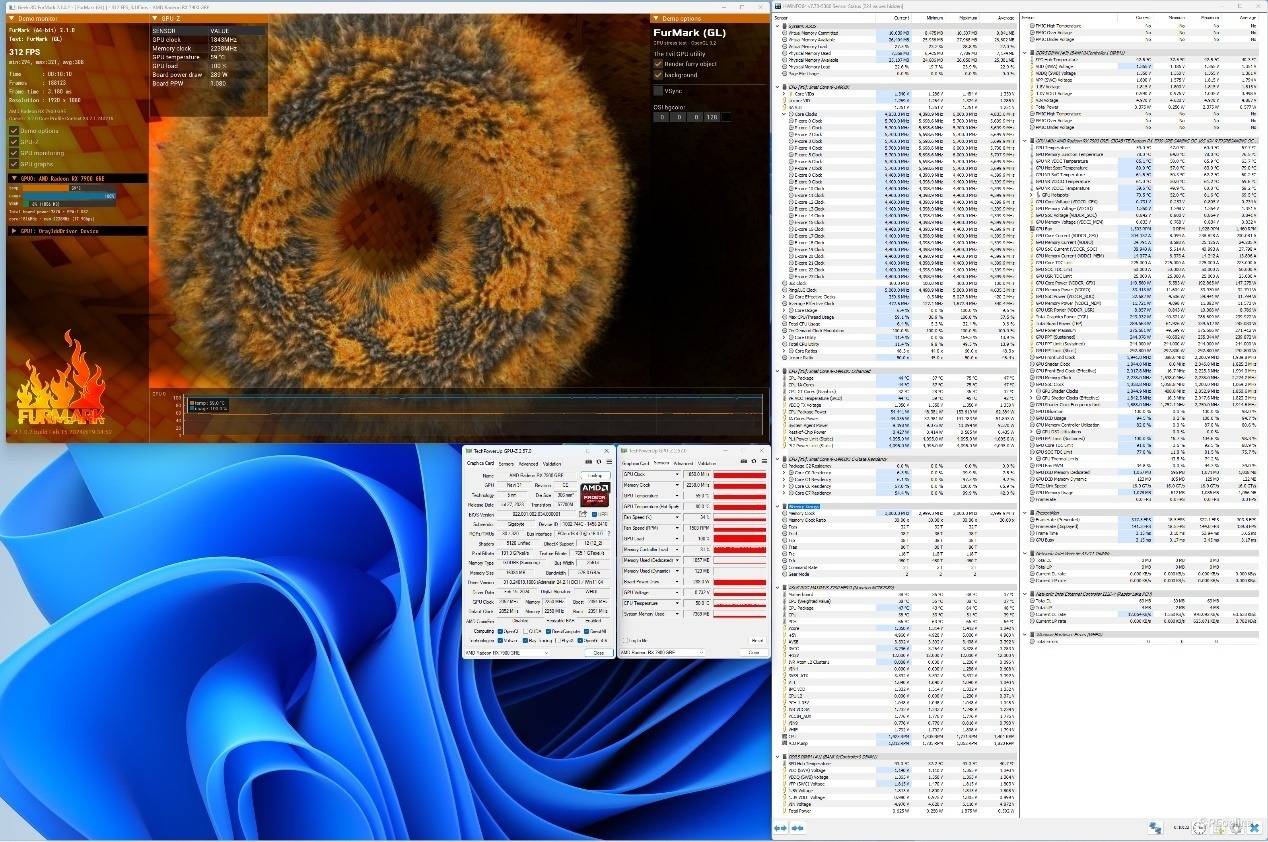Open the Fan Speed (%) sensor dropdown

[x=677, y=517]
